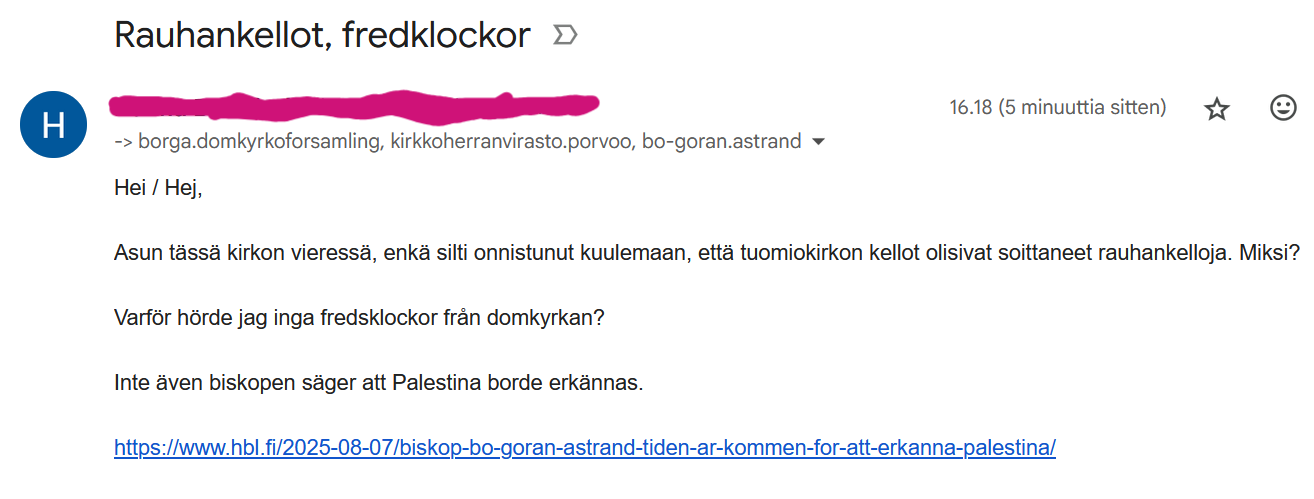Click the line Inte även biskopen säger

[x=376, y=382]
